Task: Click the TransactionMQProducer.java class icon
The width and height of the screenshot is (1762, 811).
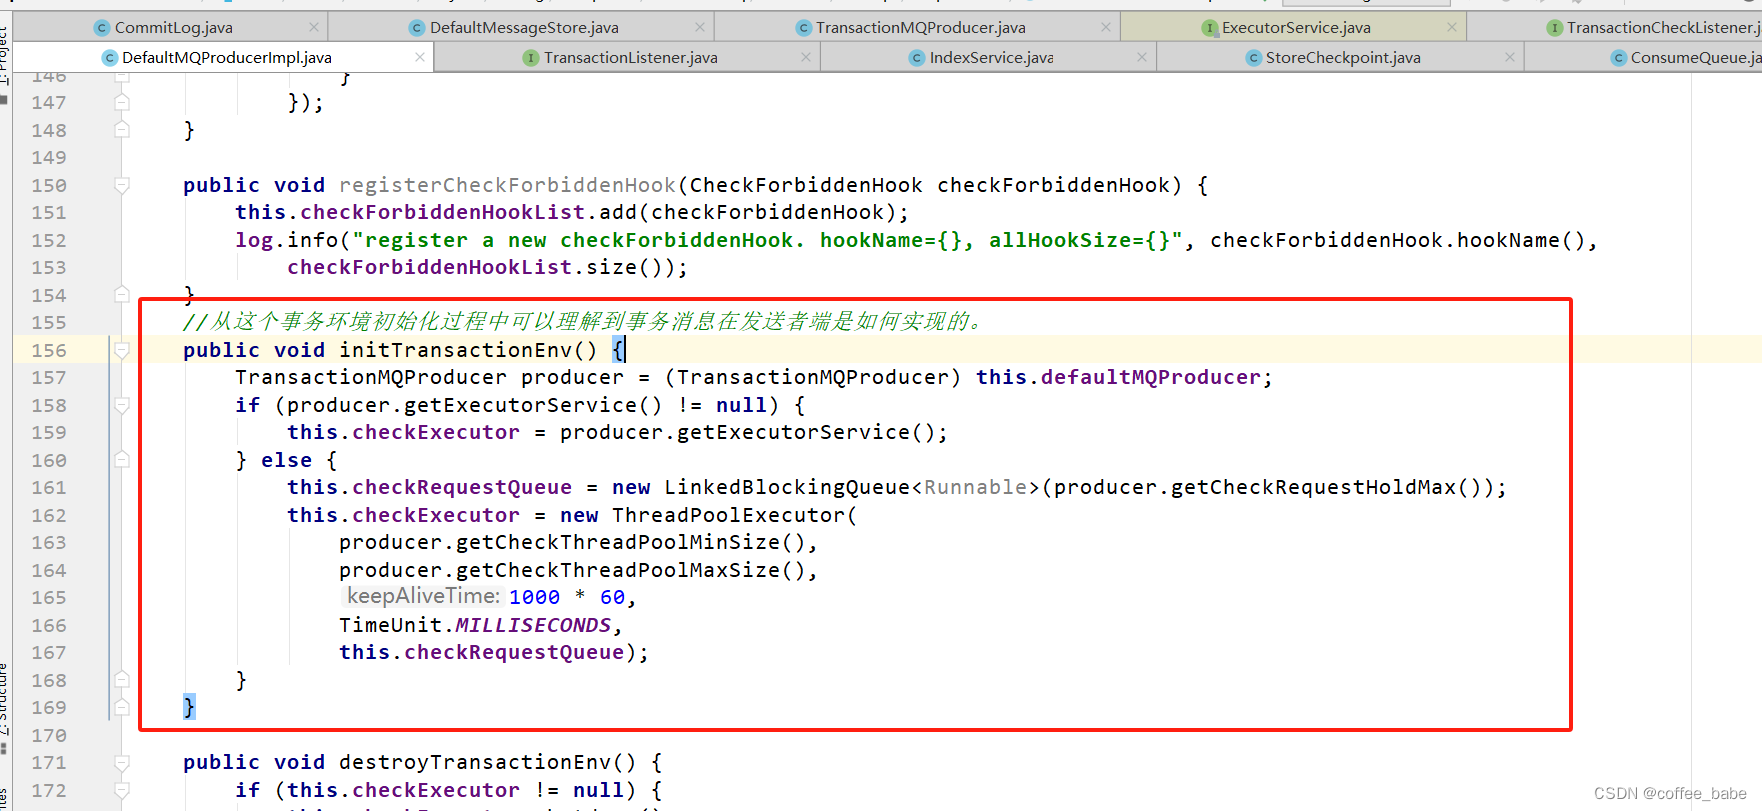Action: point(803,28)
